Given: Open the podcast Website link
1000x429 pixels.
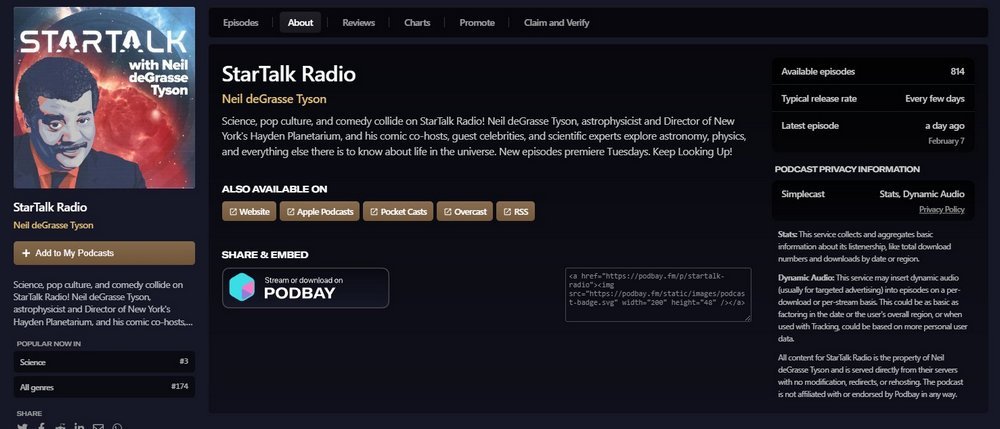Looking at the screenshot, I should [249, 212].
